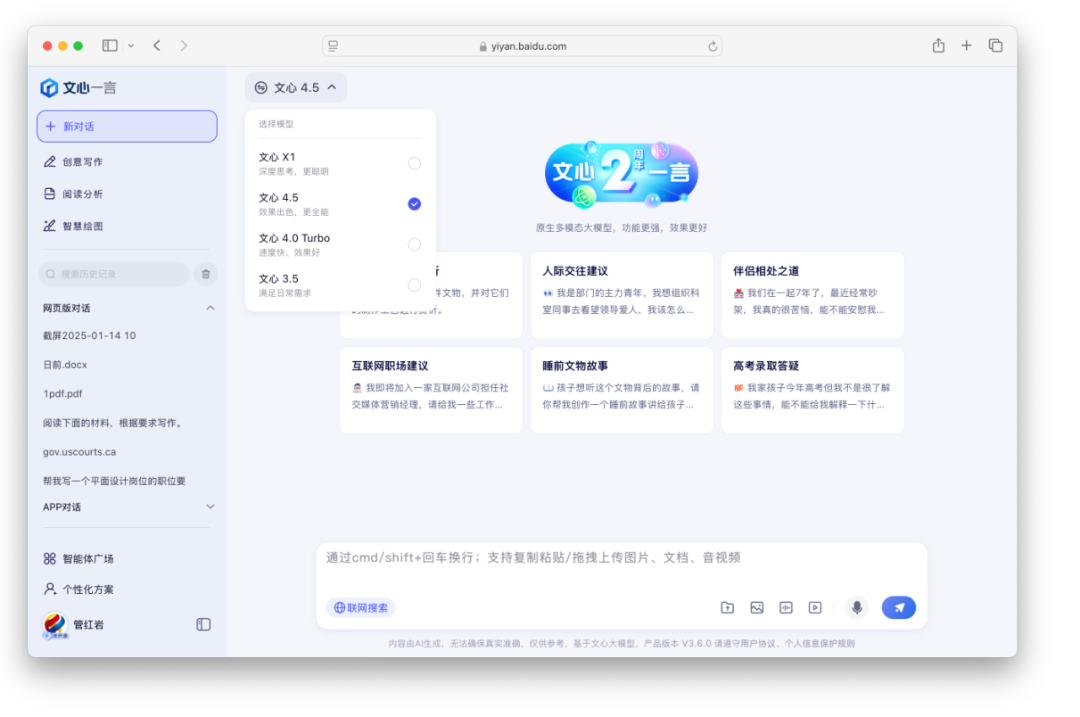The image size is (1080, 717).
Task: Open the 伴侣相处之道 prompt card
Action: tap(812, 295)
